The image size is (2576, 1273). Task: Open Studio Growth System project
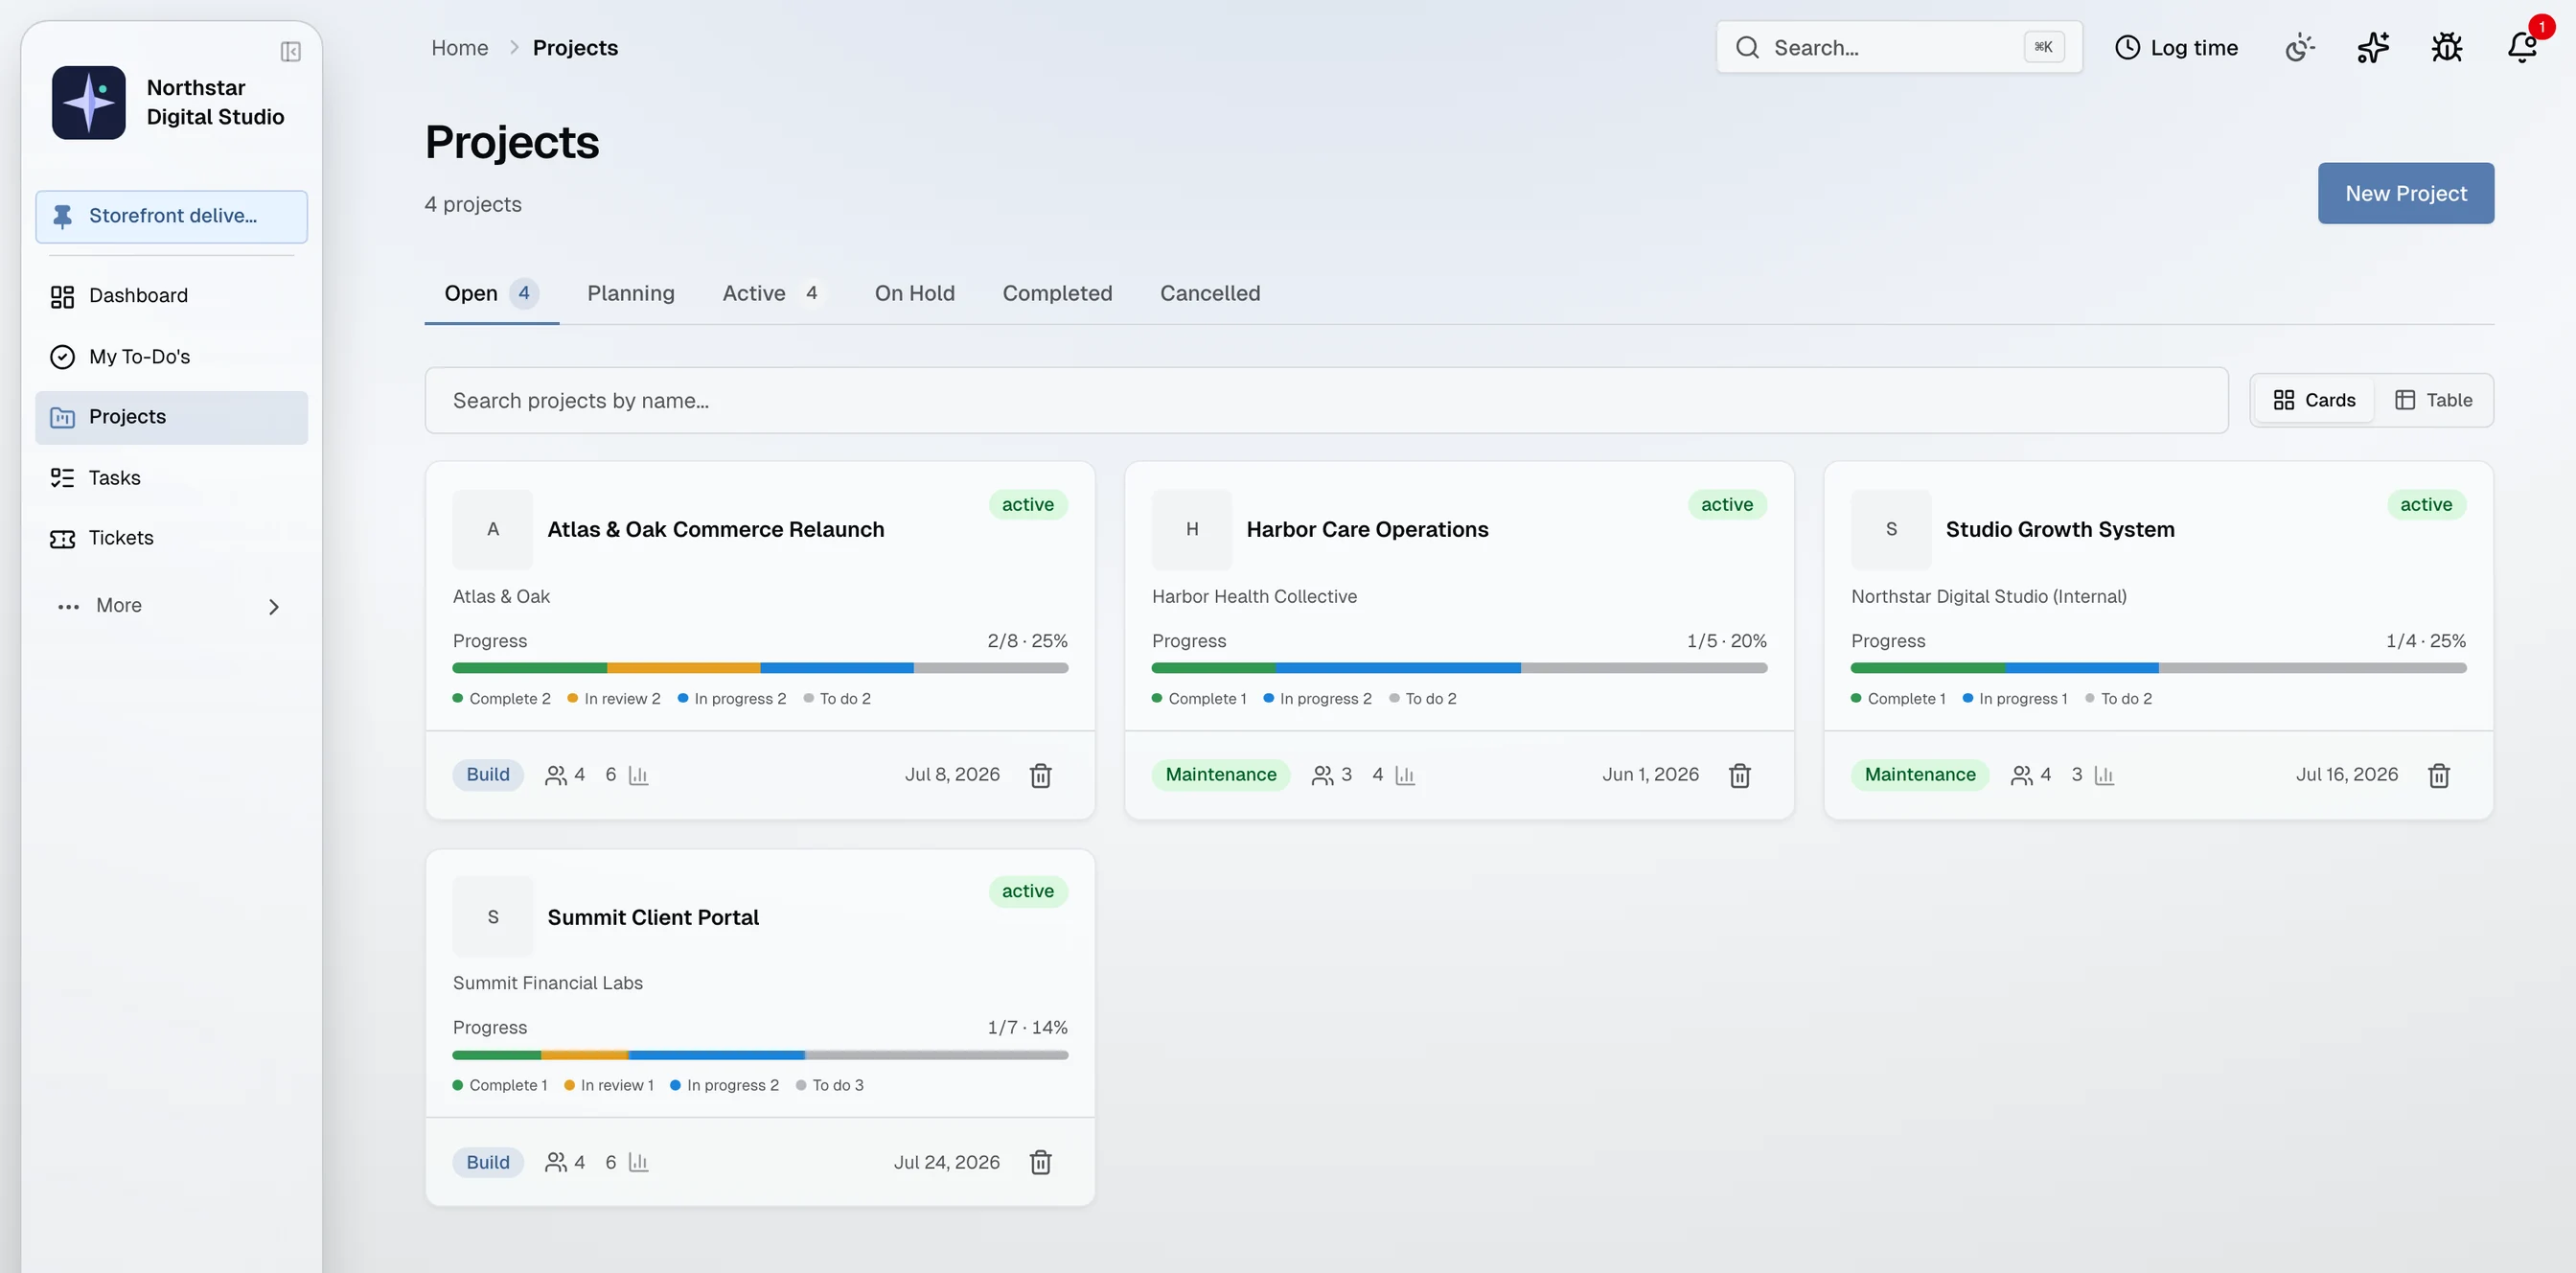pos(2059,529)
